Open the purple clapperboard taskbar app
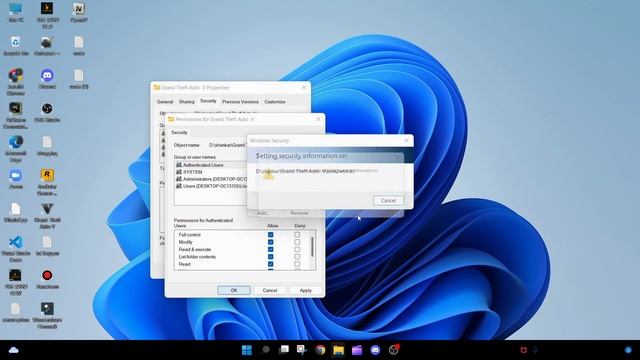 357,350
